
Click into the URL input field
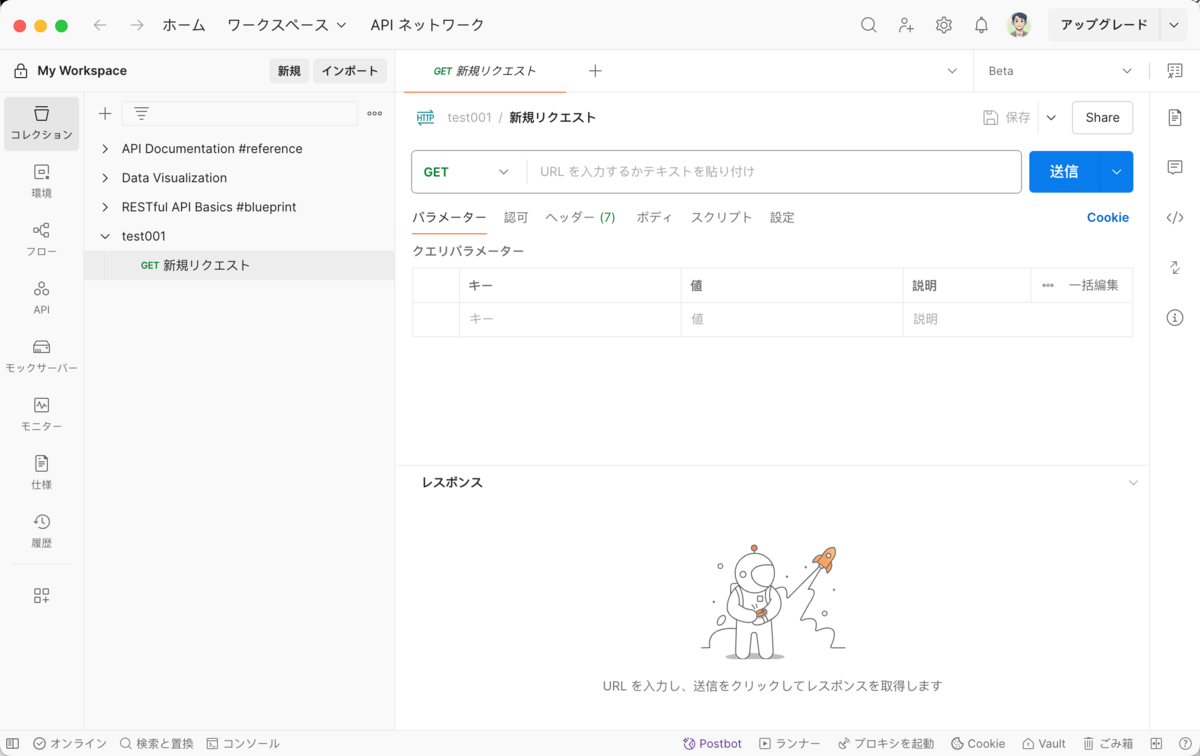click(774, 172)
